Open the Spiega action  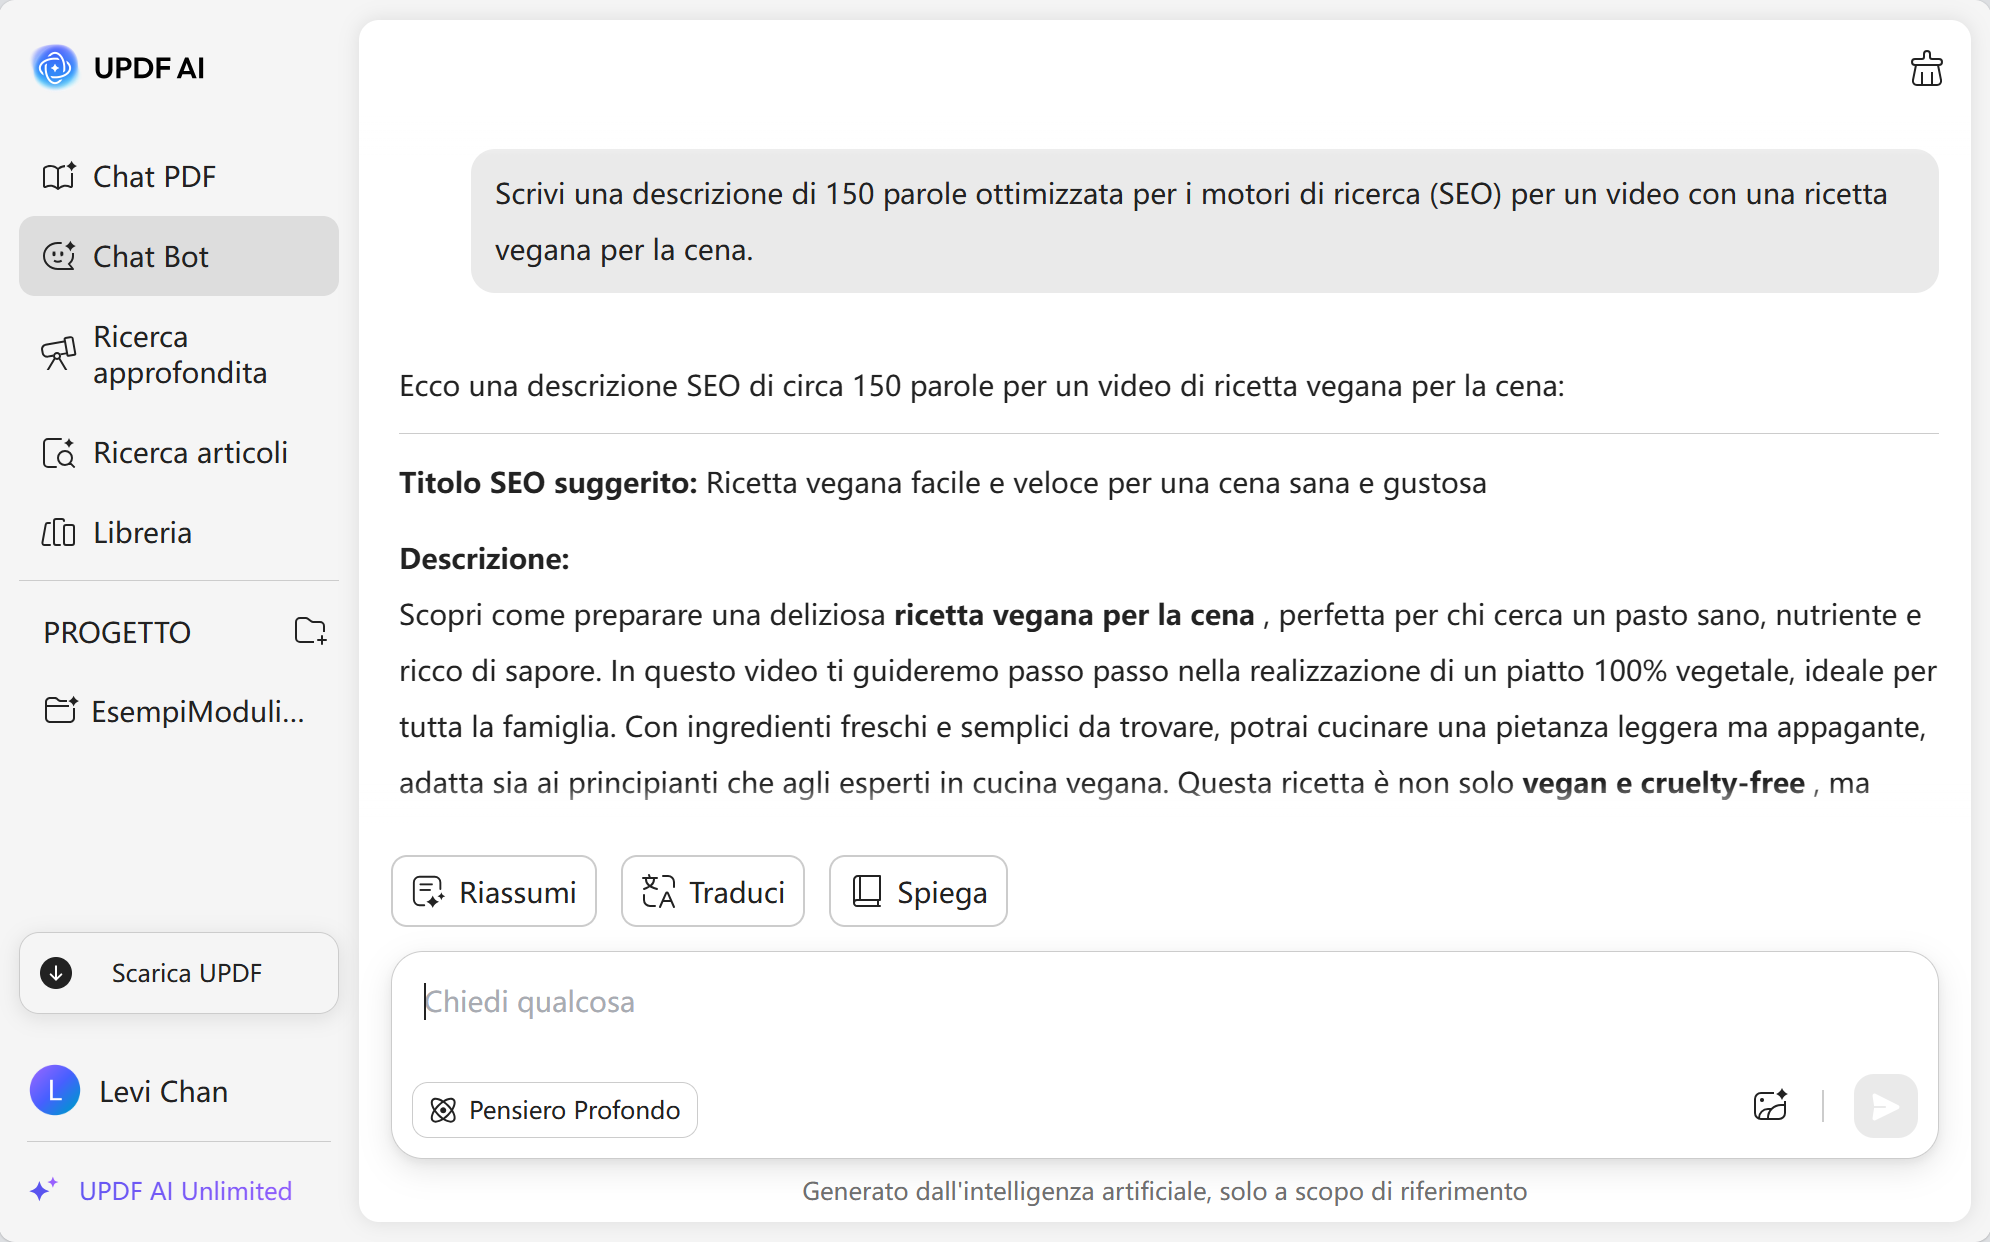[x=917, y=891]
